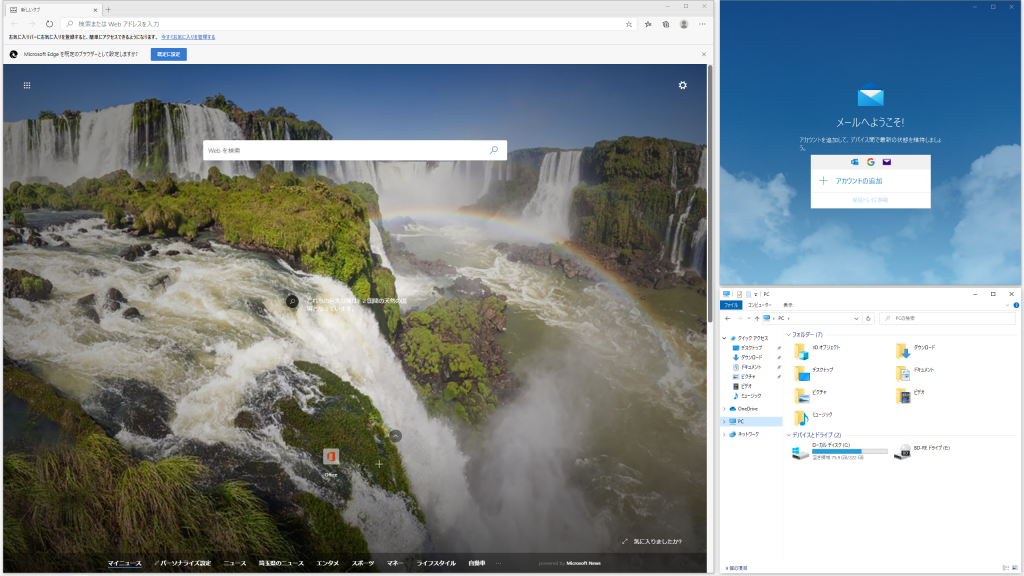Image resolution: width=1024 pixels, height=576 pixels.
Task: Expand the PC tree node arrow
Action: click(724, 422)
